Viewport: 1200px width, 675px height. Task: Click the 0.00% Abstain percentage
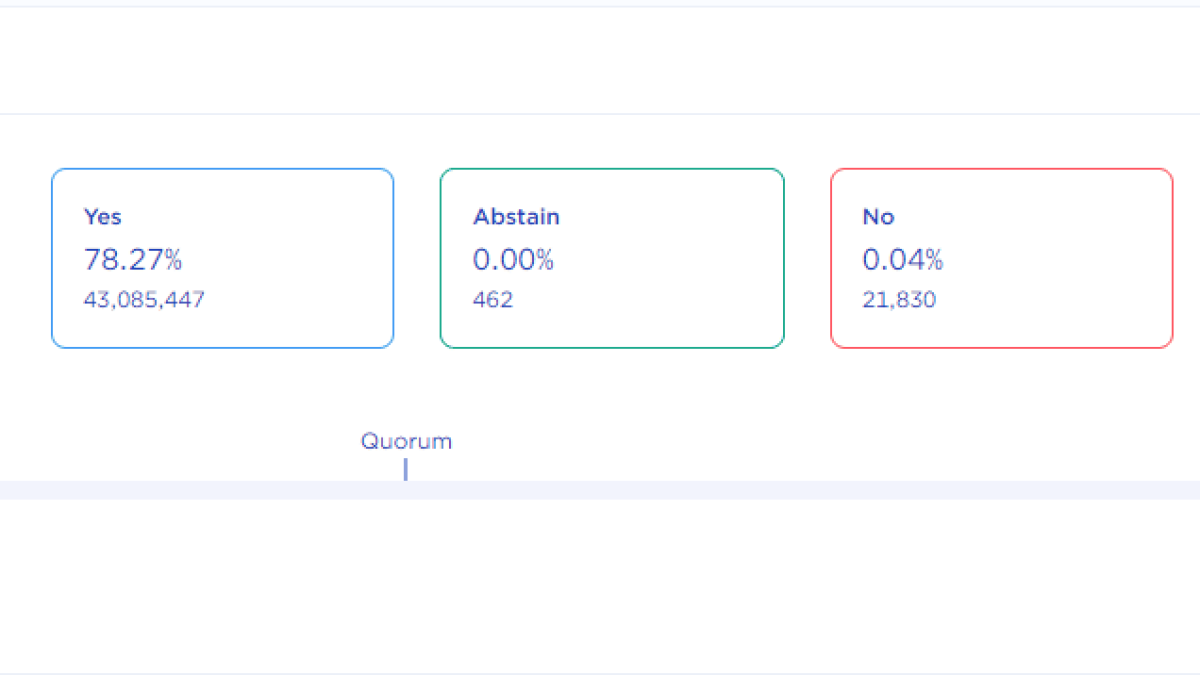click(513, 260)
